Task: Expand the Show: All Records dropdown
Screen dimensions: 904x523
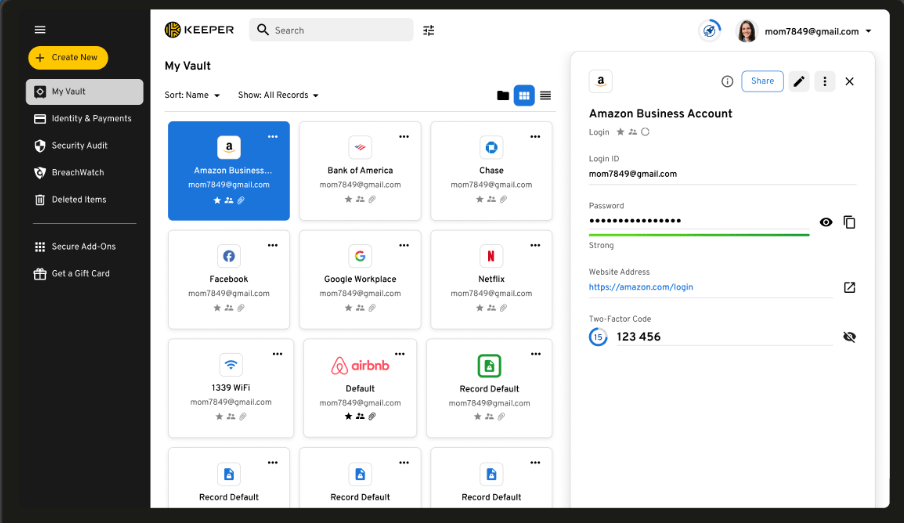Action: [278, 95]
